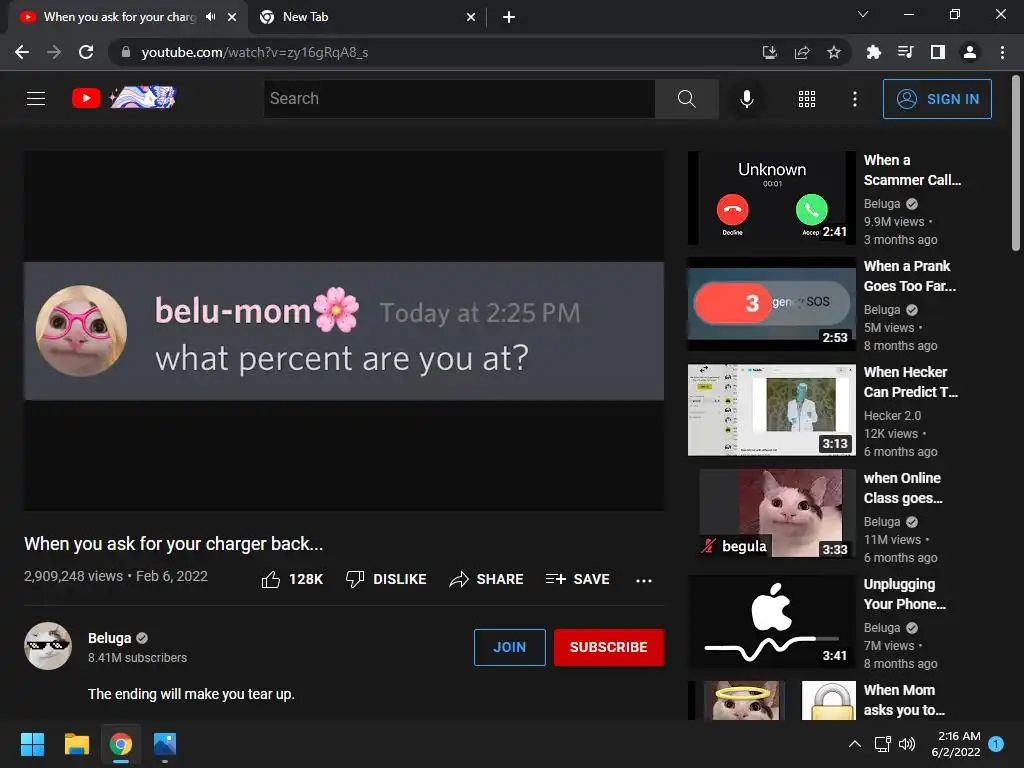Open 'When a Scammer Call...' thumbnail
Viewport: 1024px width, 768px height.
point(772,198)
